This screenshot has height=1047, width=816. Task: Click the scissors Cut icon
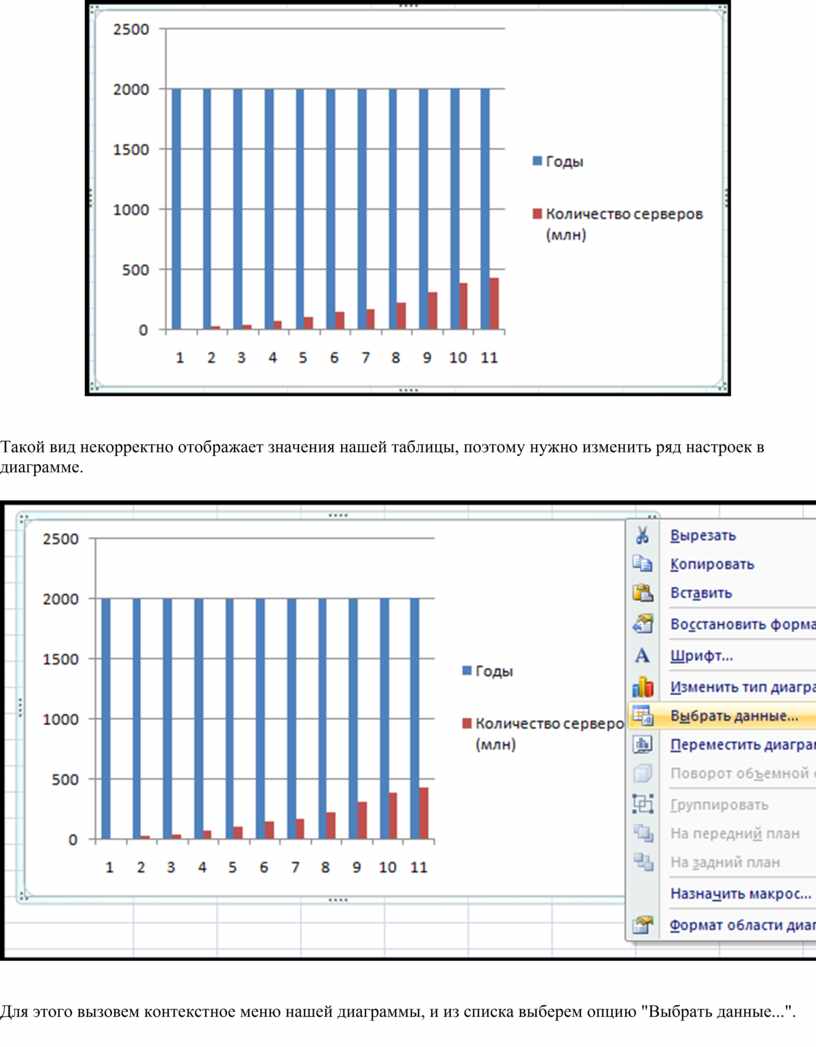pyautogui.click(x=642, y=535)
